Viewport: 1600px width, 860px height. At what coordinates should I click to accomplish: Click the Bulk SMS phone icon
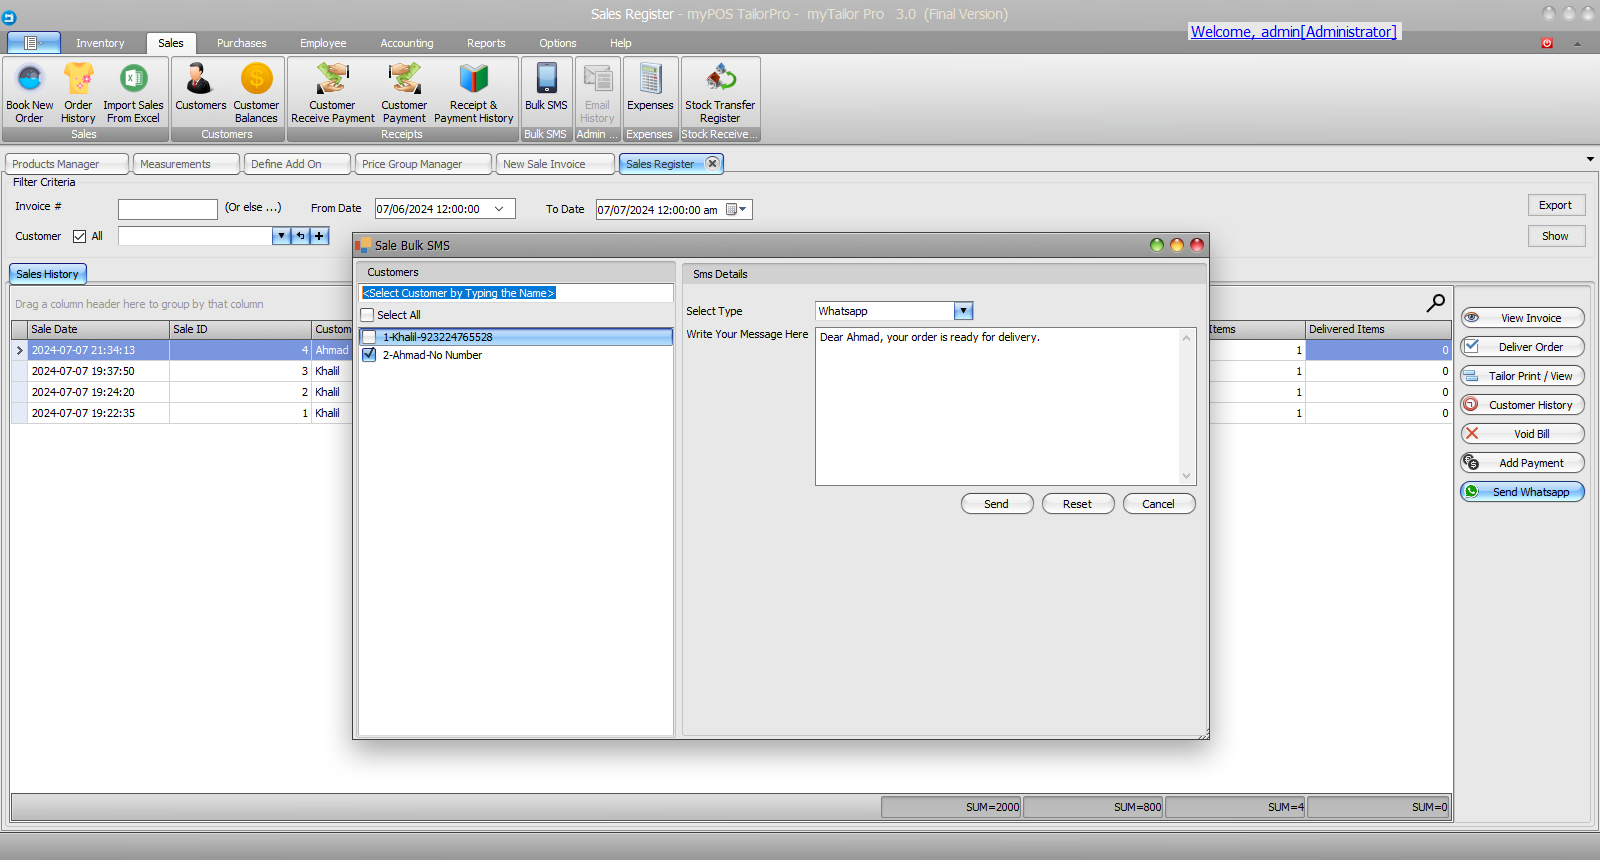546,80
